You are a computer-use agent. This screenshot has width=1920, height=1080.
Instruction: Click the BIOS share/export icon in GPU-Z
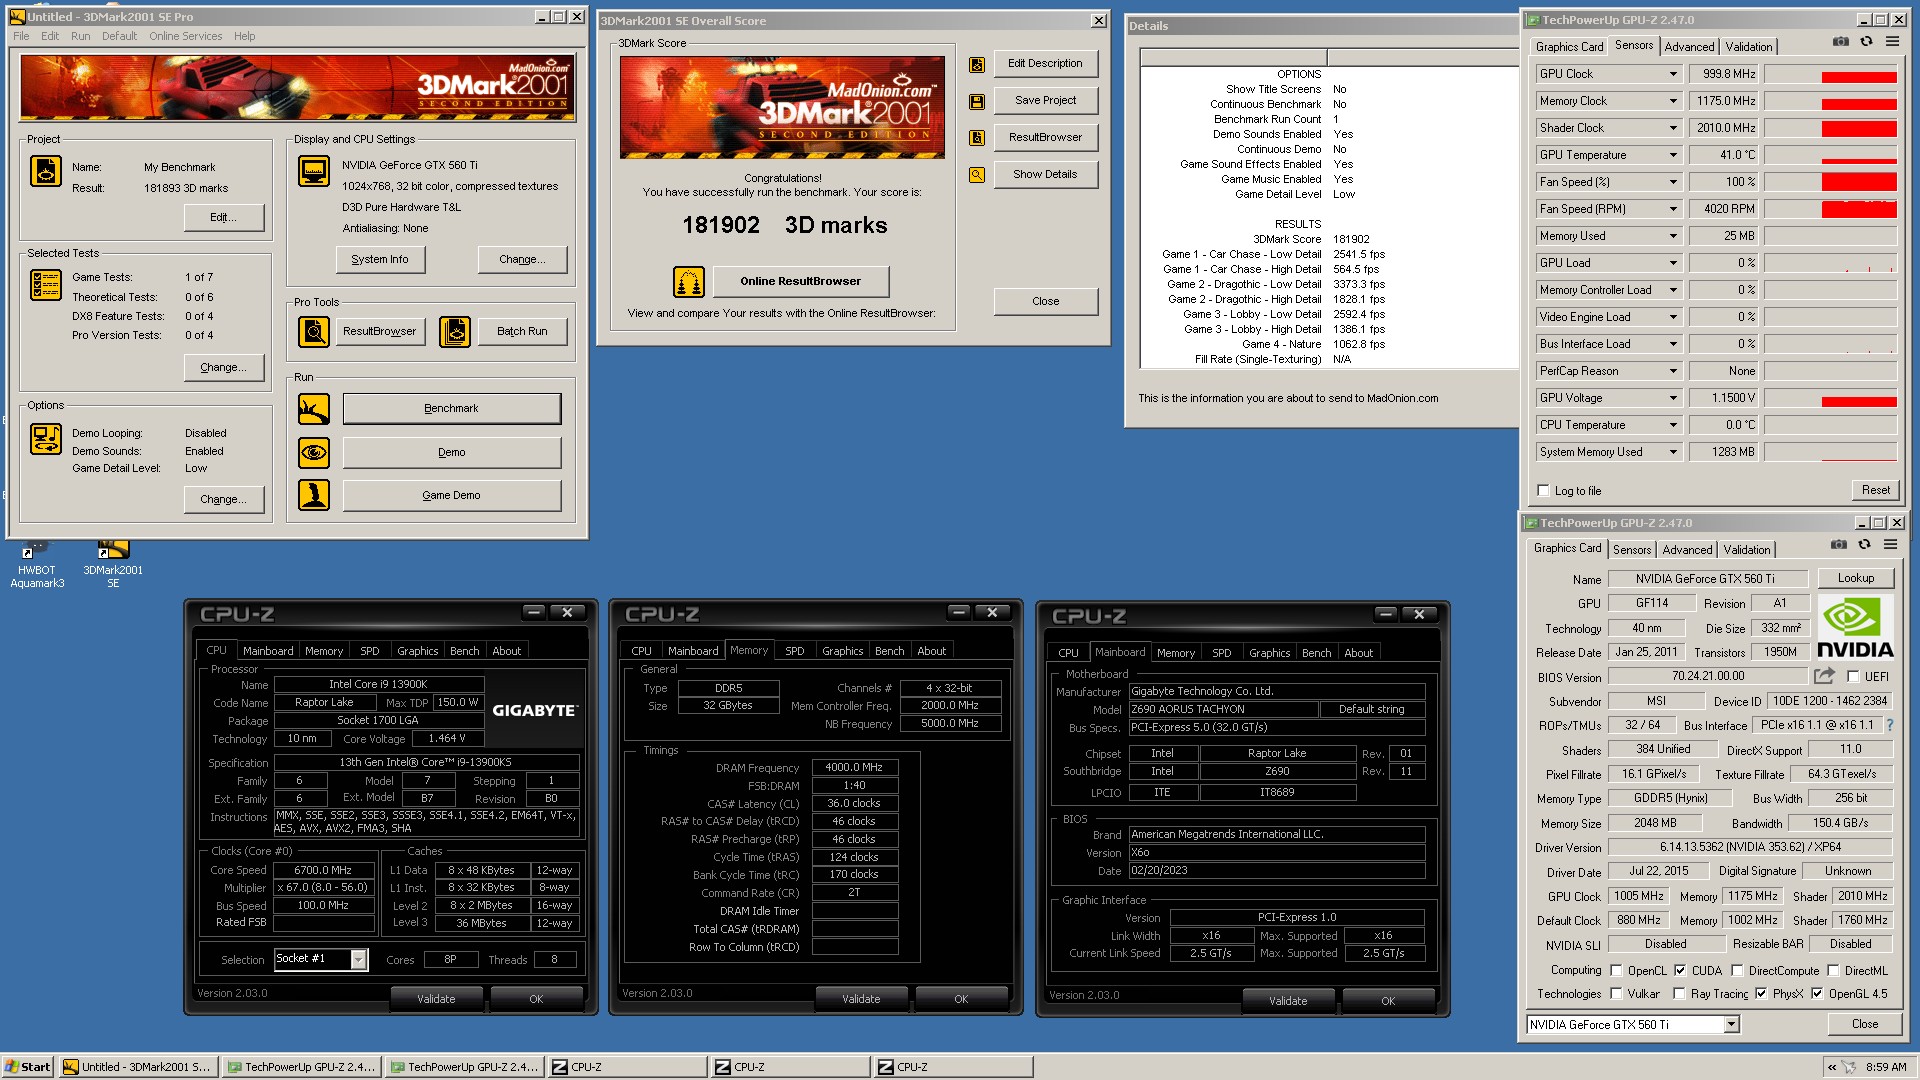(x=1824, y=676)
